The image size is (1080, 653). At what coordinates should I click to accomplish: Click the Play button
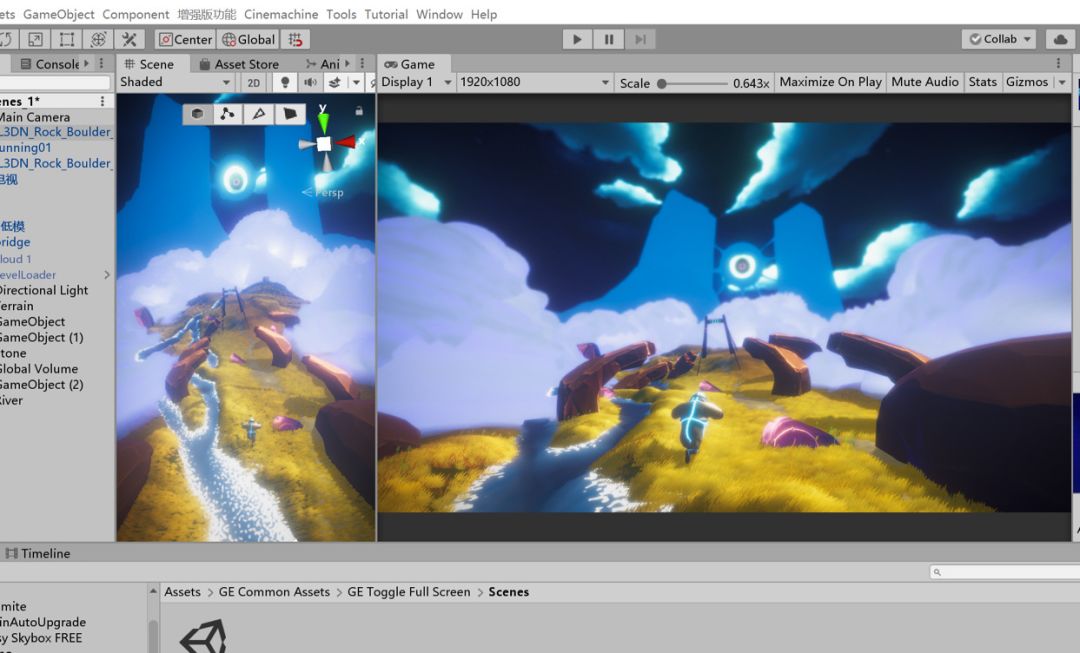coord(577,39)
